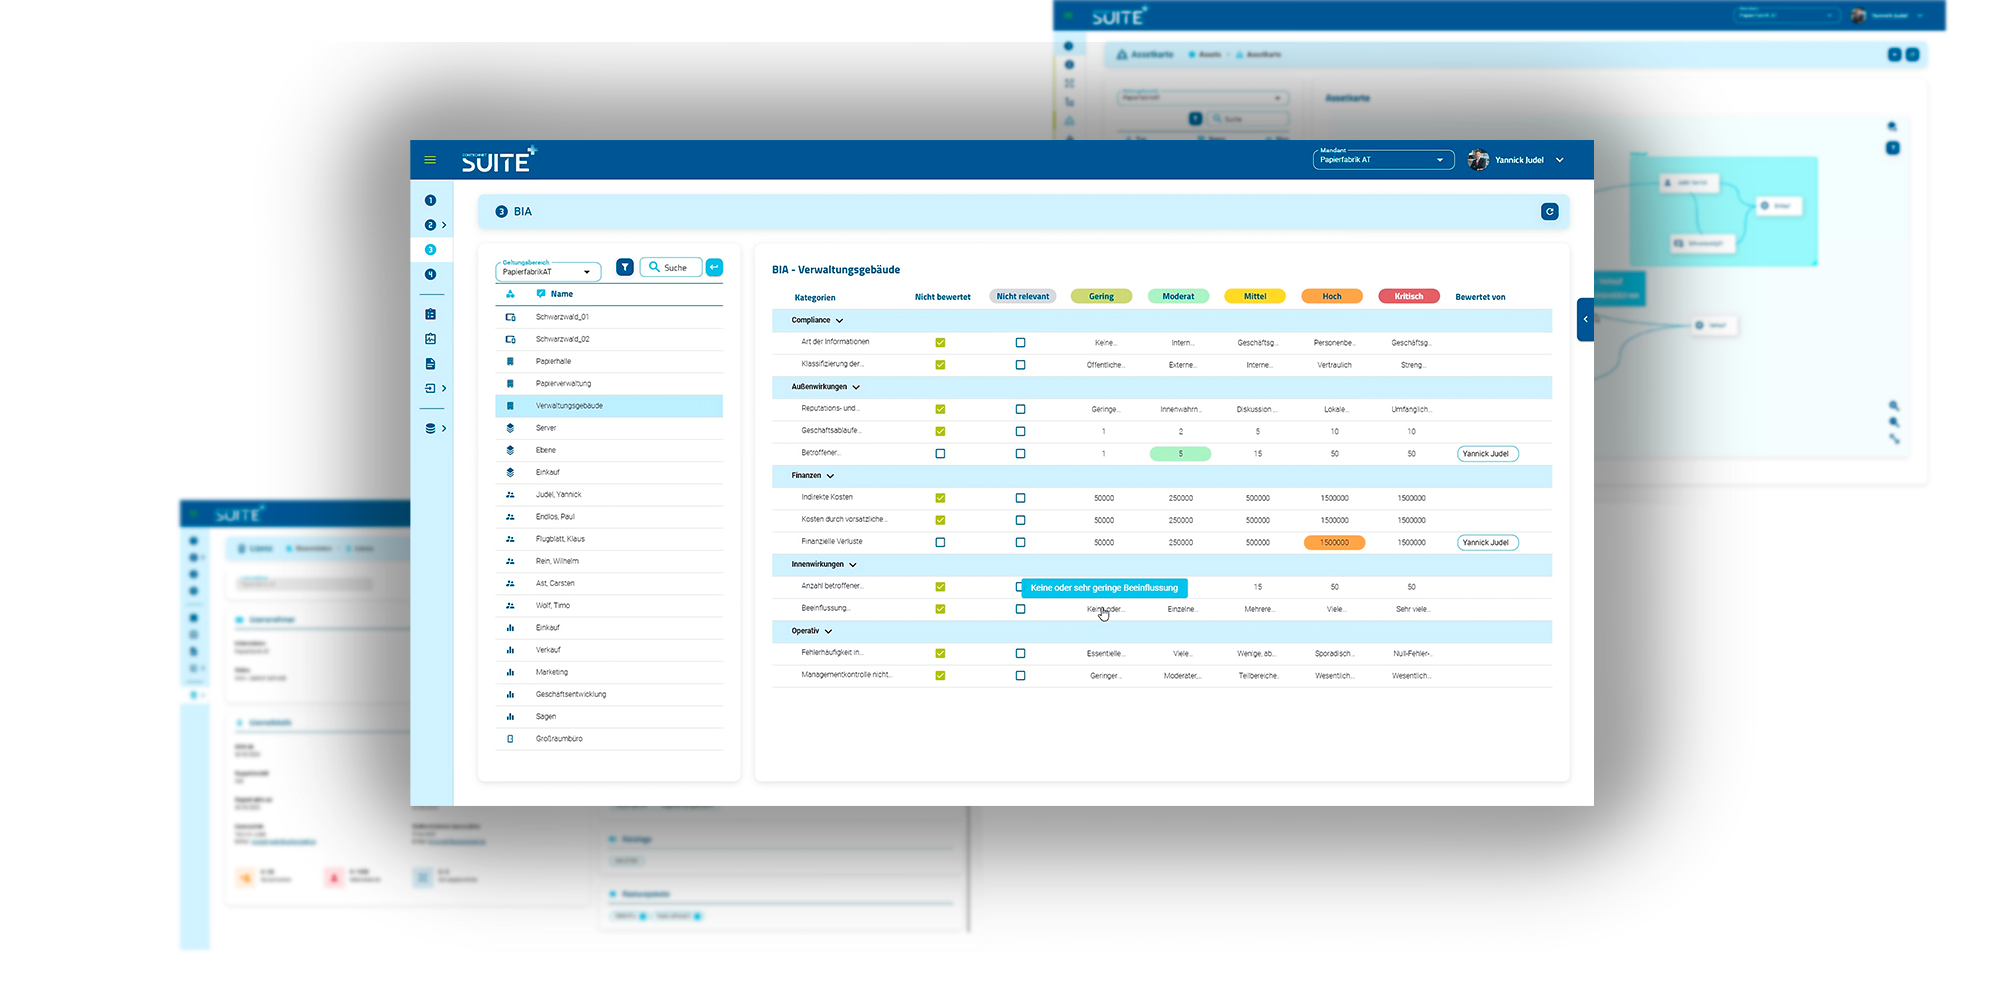Click the filter funnel icon above the asset list
This screenshot has height=1000, width=2000.
coord(624,267)
